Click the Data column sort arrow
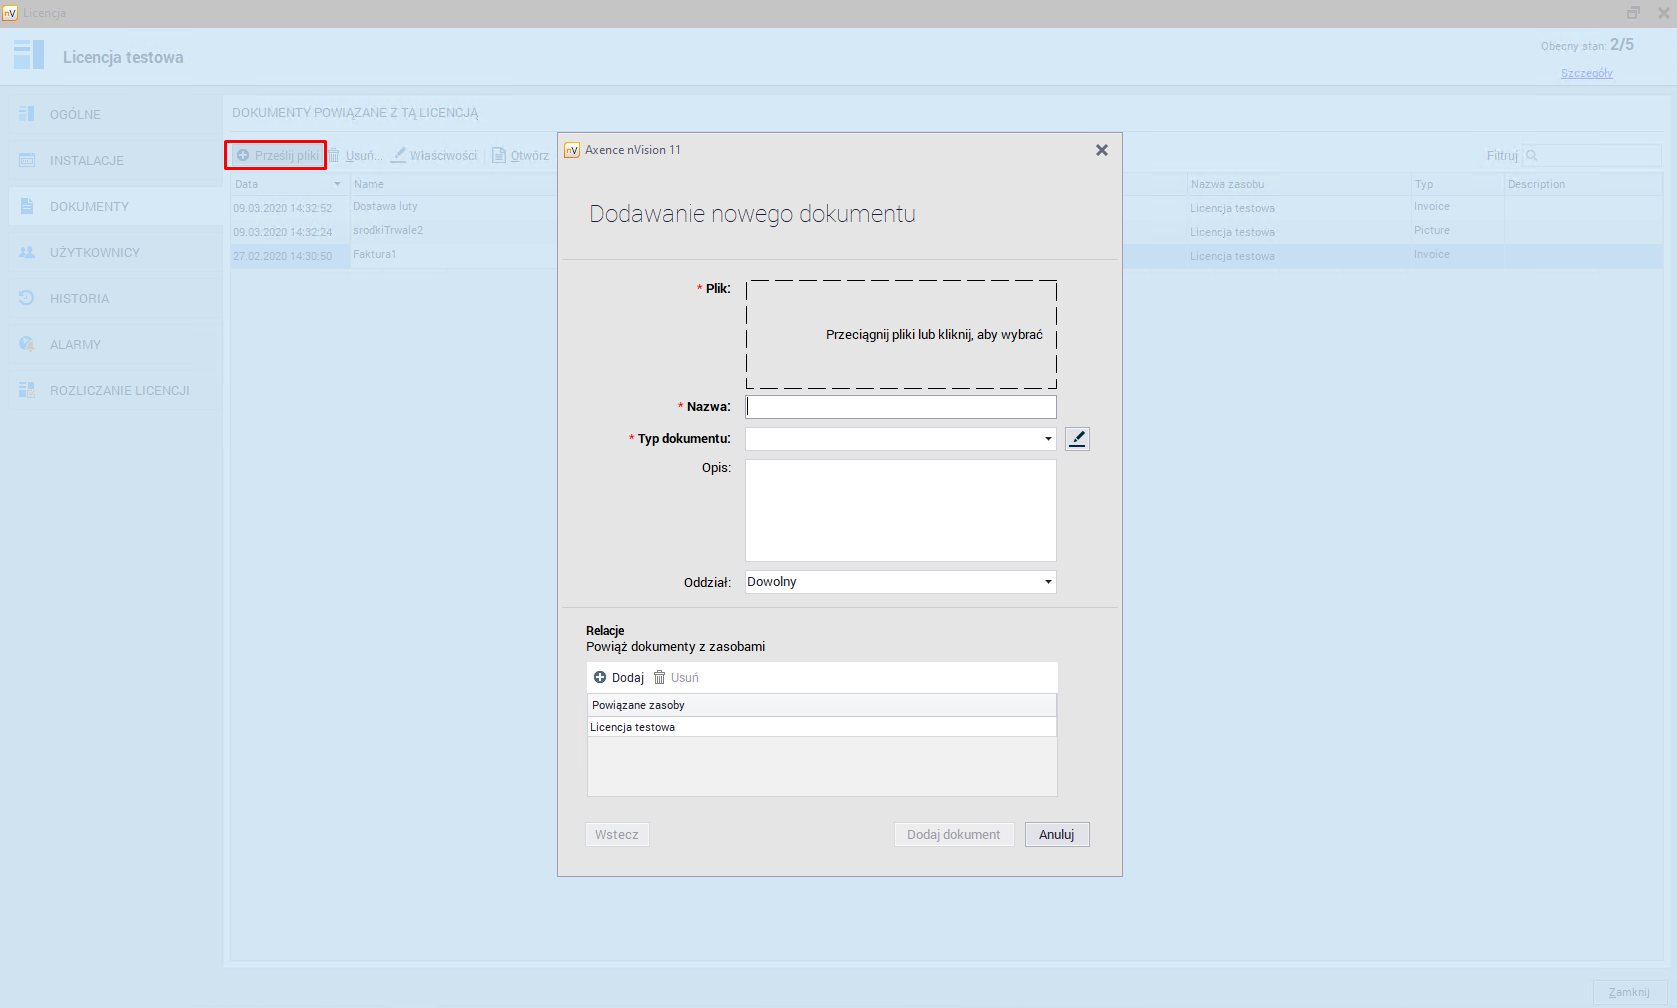Image resolution: width=1677 pixels, height=1008 pixels. [337, 184]
